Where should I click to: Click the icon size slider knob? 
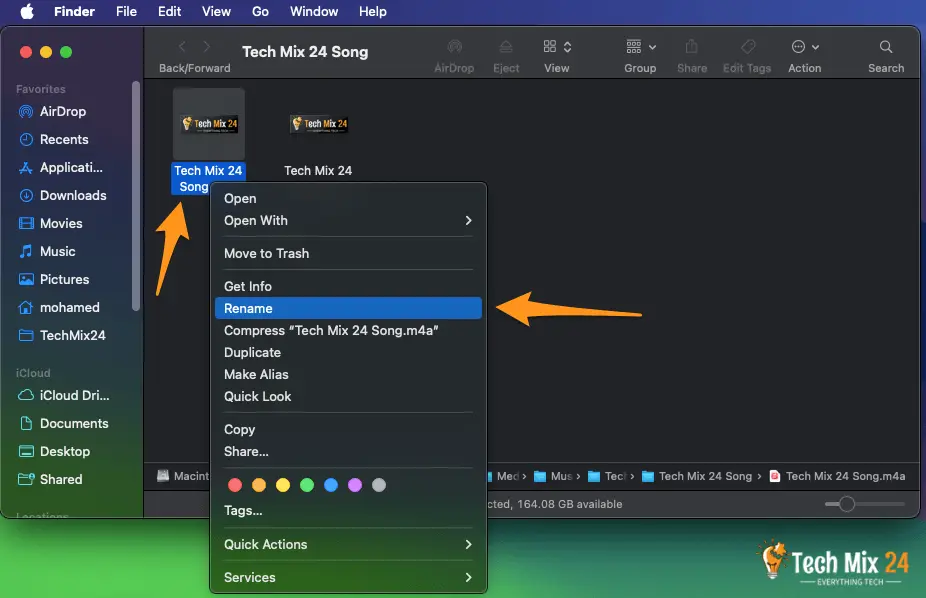847,504
